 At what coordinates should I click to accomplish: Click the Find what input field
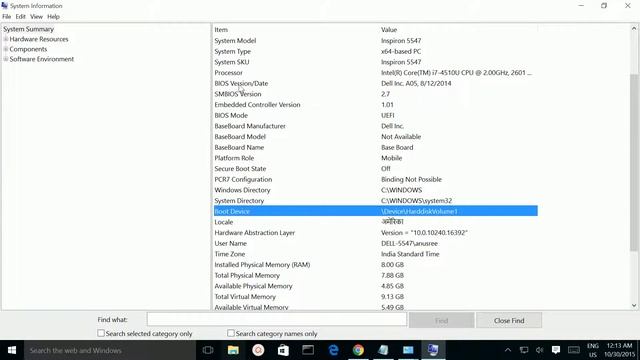(277, 319)
